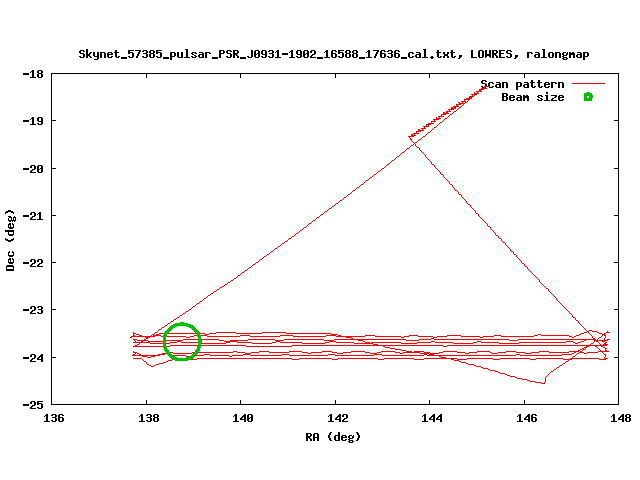Click the -23 Dec tick label

(x=33, y=310)
